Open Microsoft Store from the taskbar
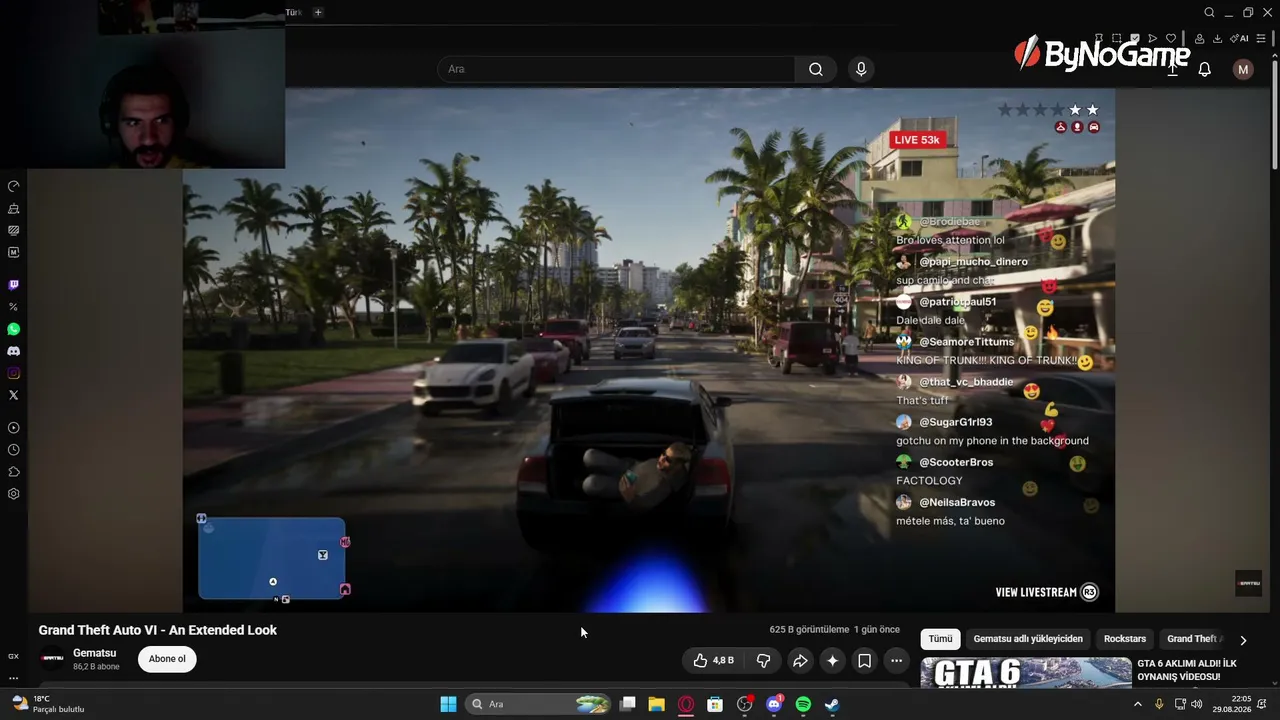The height and width of the screenshot is (720, 1280). (715, 704)
